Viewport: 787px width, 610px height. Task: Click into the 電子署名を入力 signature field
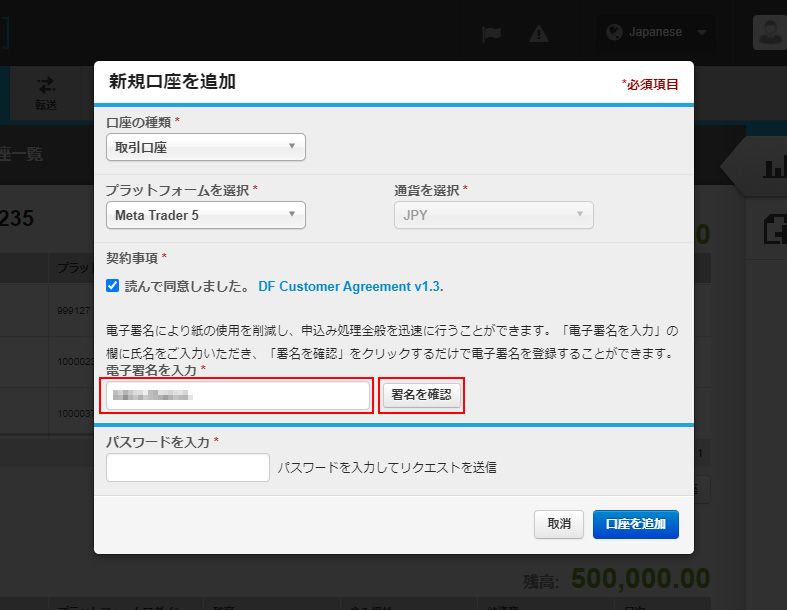(x=238, y=395)
